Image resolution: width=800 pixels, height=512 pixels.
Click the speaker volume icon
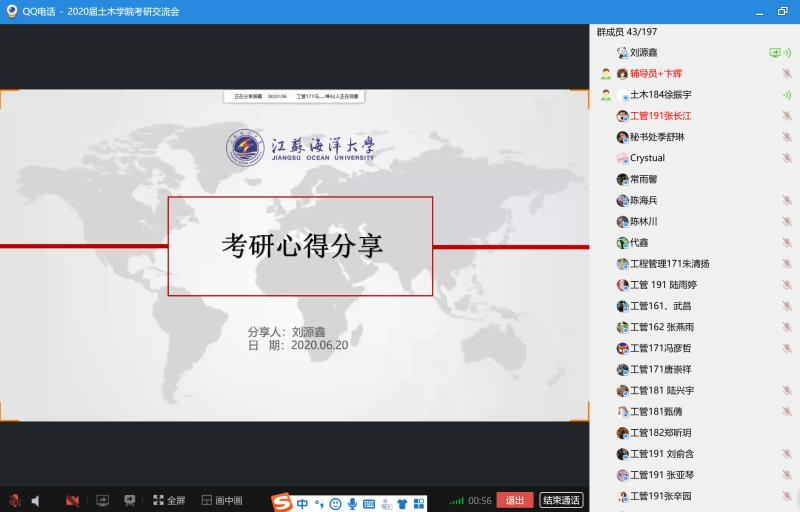pyautogui.click(x=36, y=500)
